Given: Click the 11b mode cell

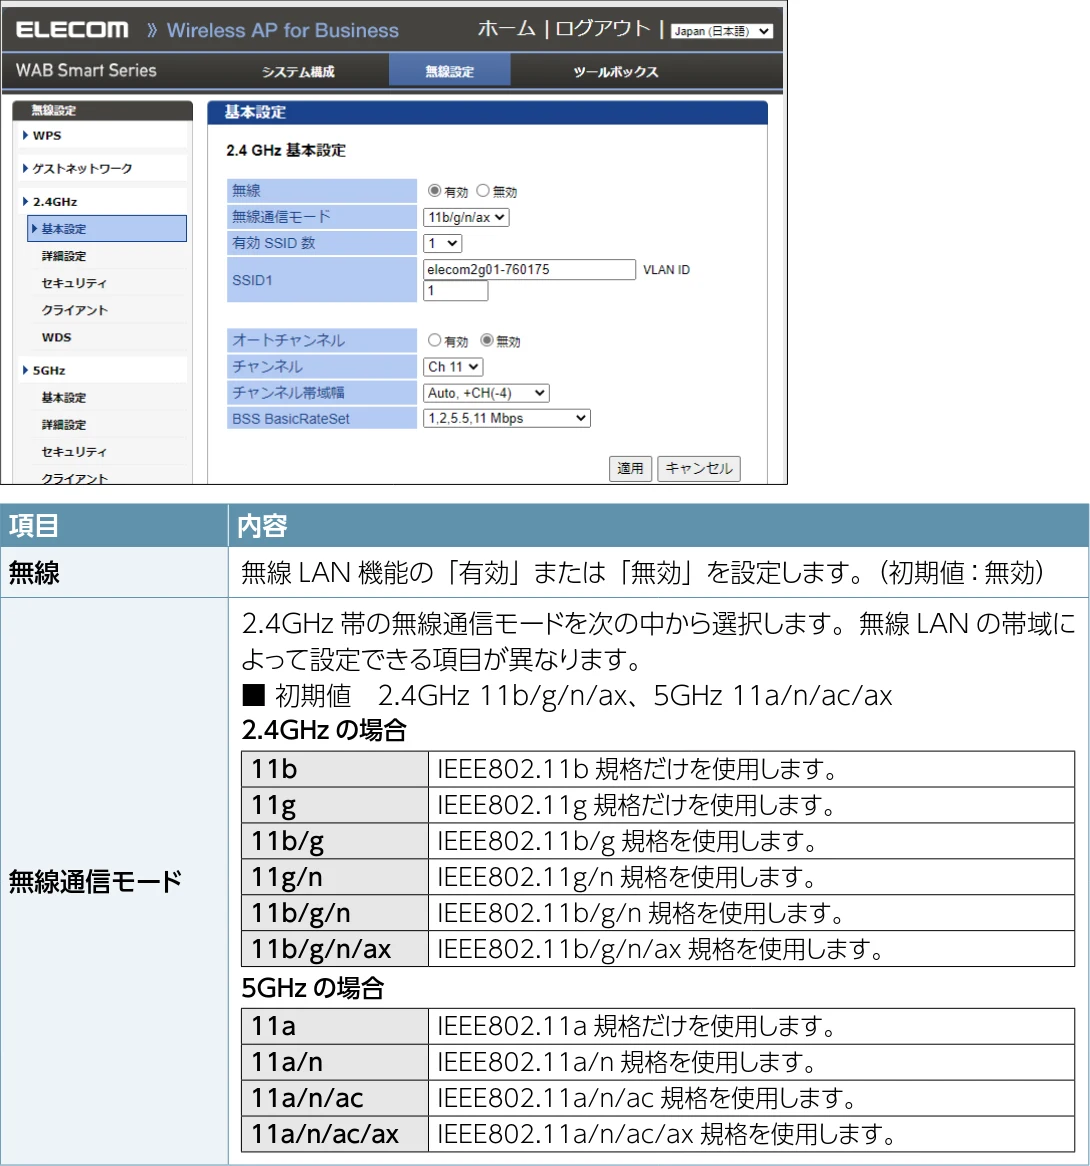Looking at the screenshot, I should pos(335,769).
